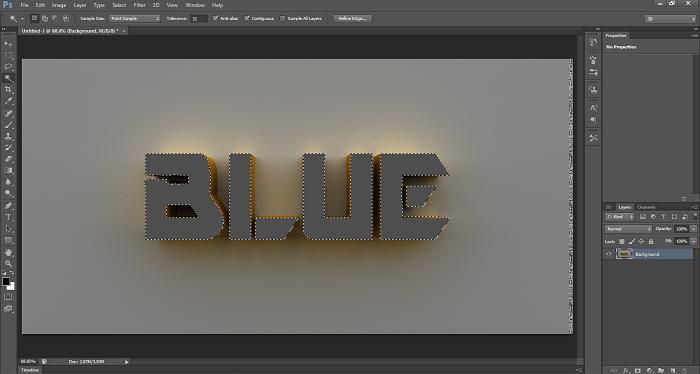The image size is (700, 374).
Task: Select the Rectangular Marquee tool
Action: 8,55
